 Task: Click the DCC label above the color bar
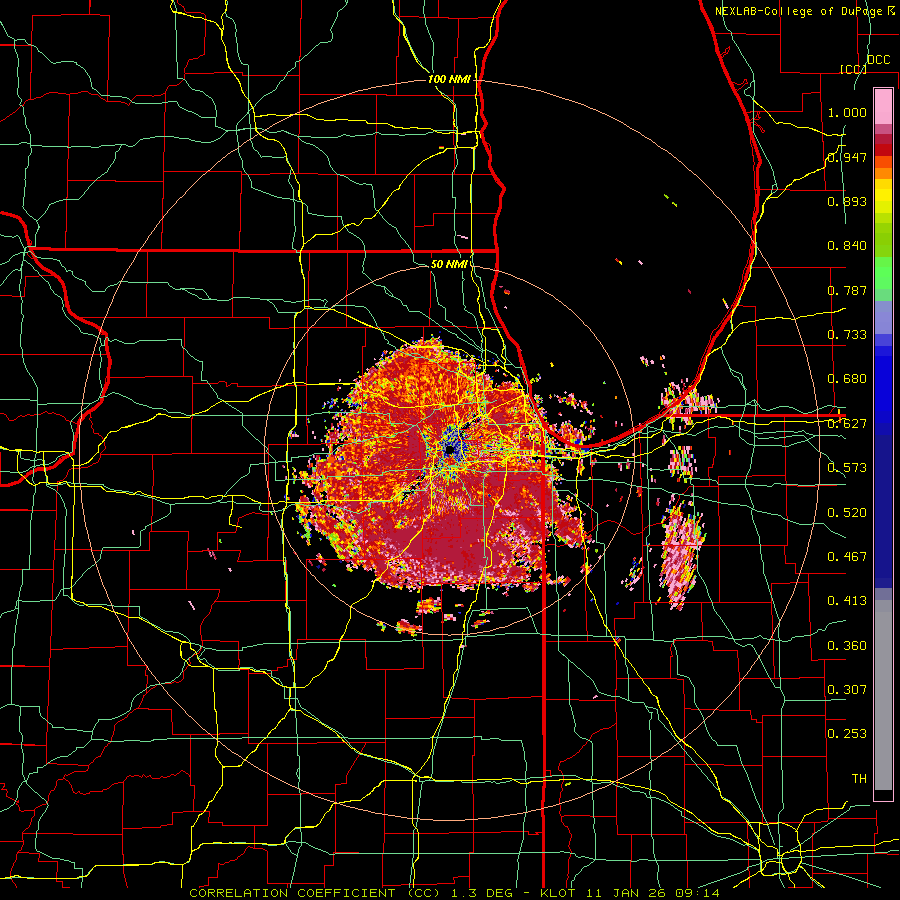(879, 60)
